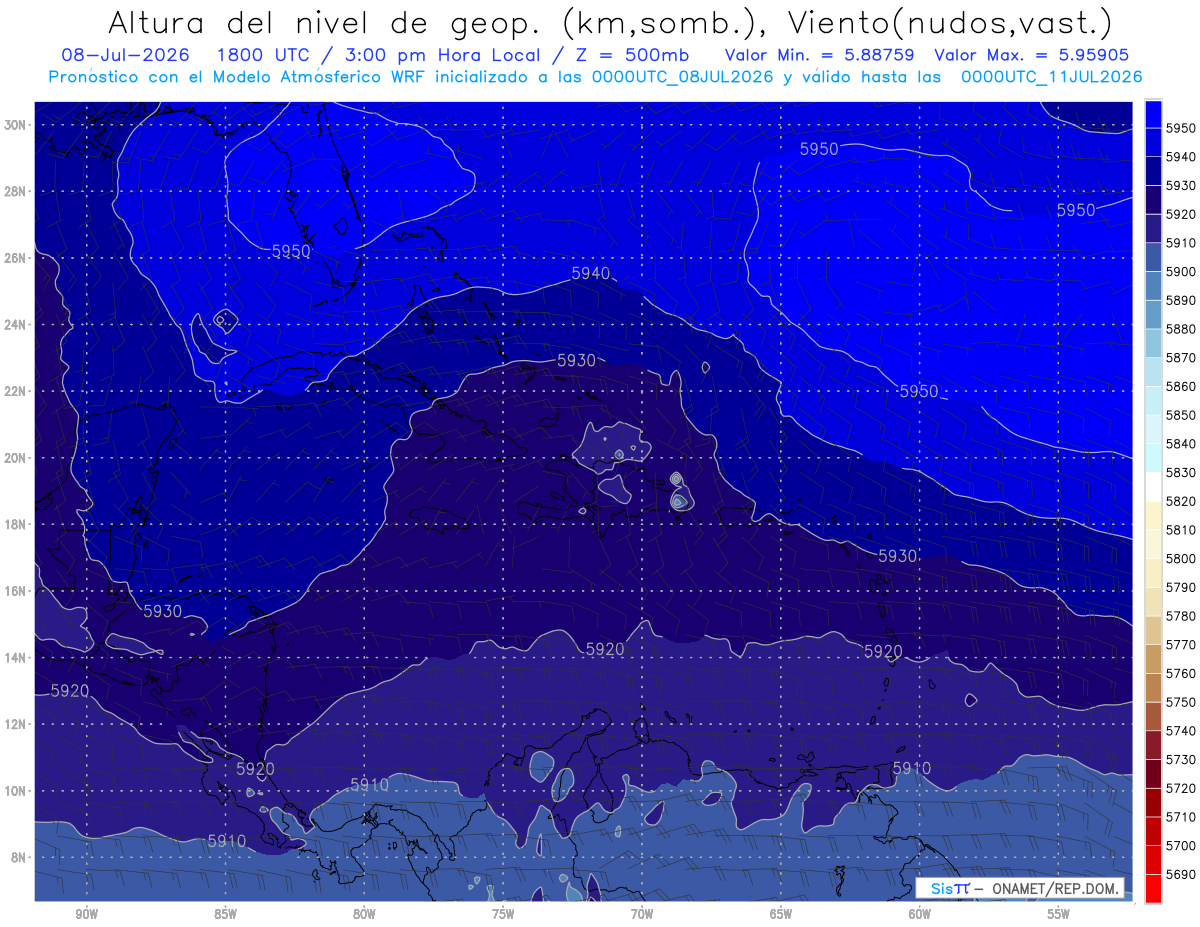Select the 55W longitude axis label
Viewport: 1200px width, 927px height.
(1059, 915)
